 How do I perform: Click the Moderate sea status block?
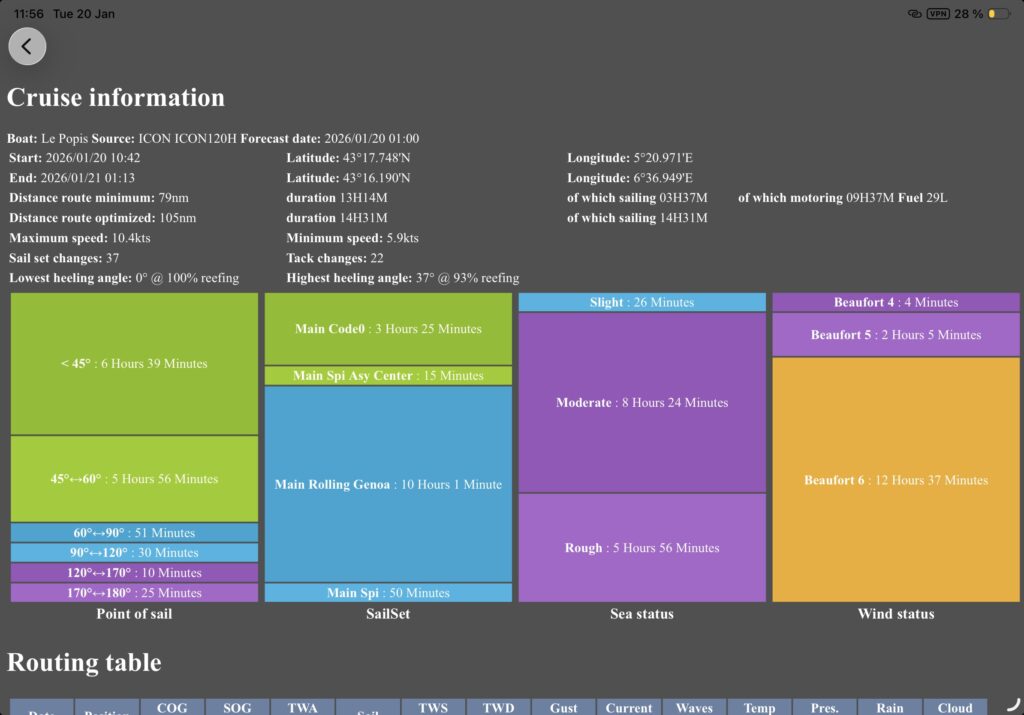click(x=642, y=403)
